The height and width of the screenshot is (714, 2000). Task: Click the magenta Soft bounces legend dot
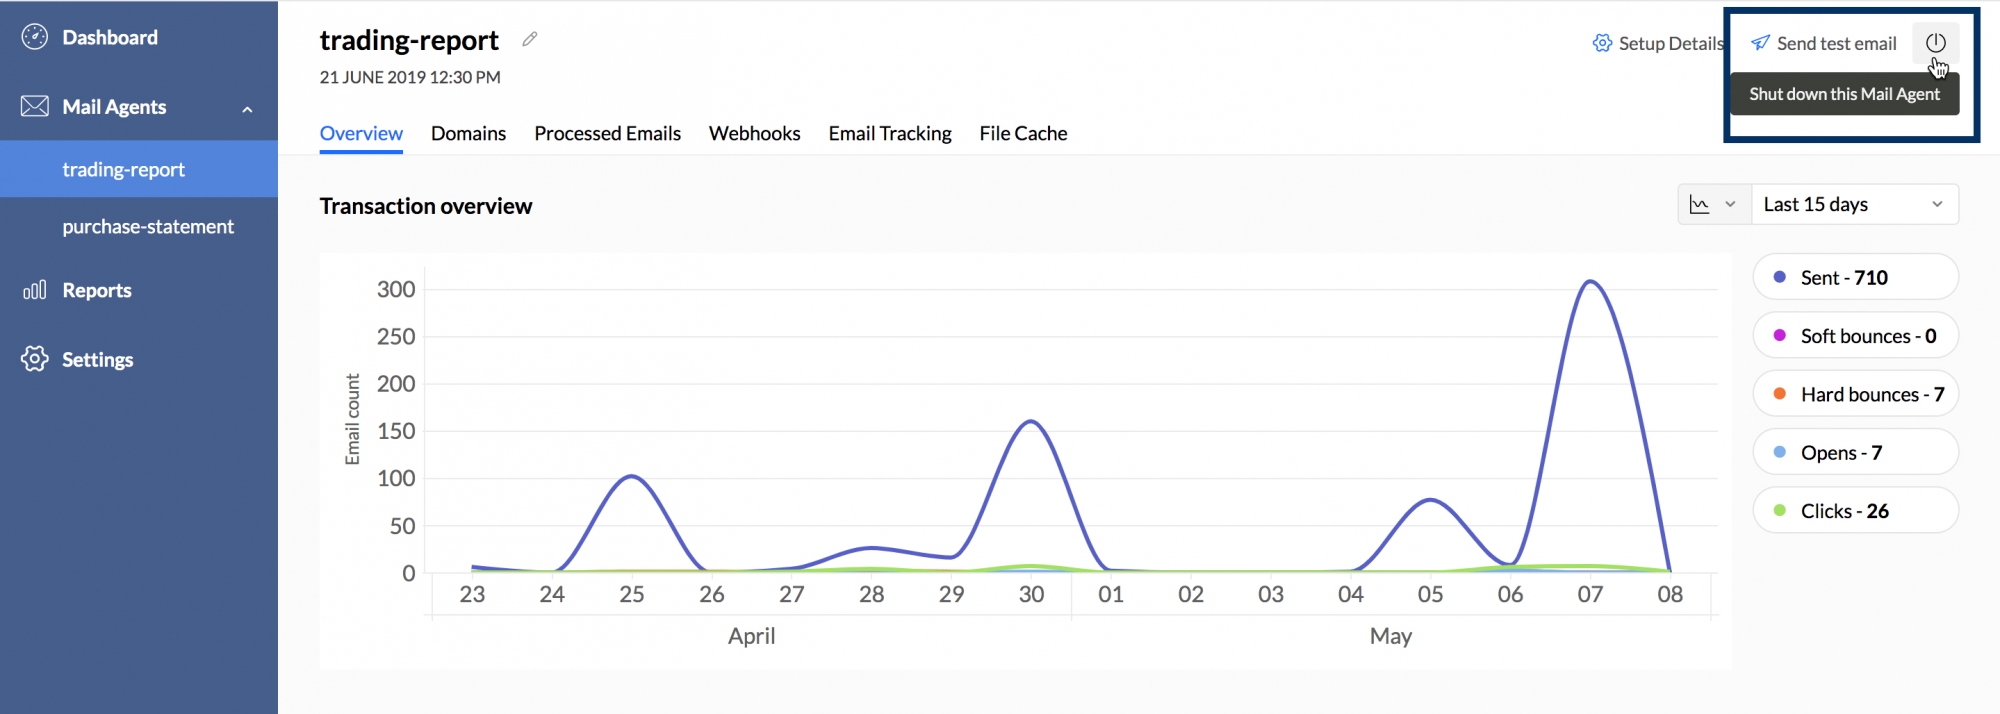(x=1779, y=335)
